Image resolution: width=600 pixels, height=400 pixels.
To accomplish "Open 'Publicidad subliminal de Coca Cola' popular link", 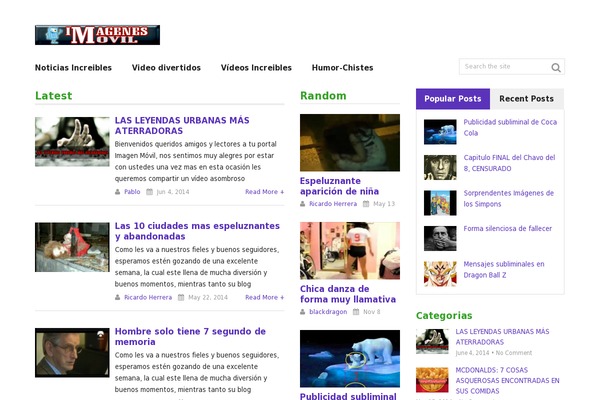I will pos(510,127).
